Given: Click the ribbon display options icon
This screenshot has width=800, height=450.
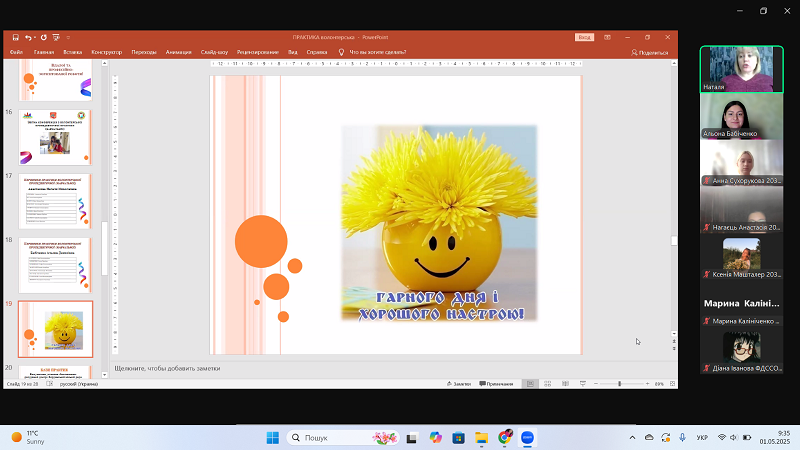Looking at the screenshot, I should pyautogui.click(x=607, y=37).
